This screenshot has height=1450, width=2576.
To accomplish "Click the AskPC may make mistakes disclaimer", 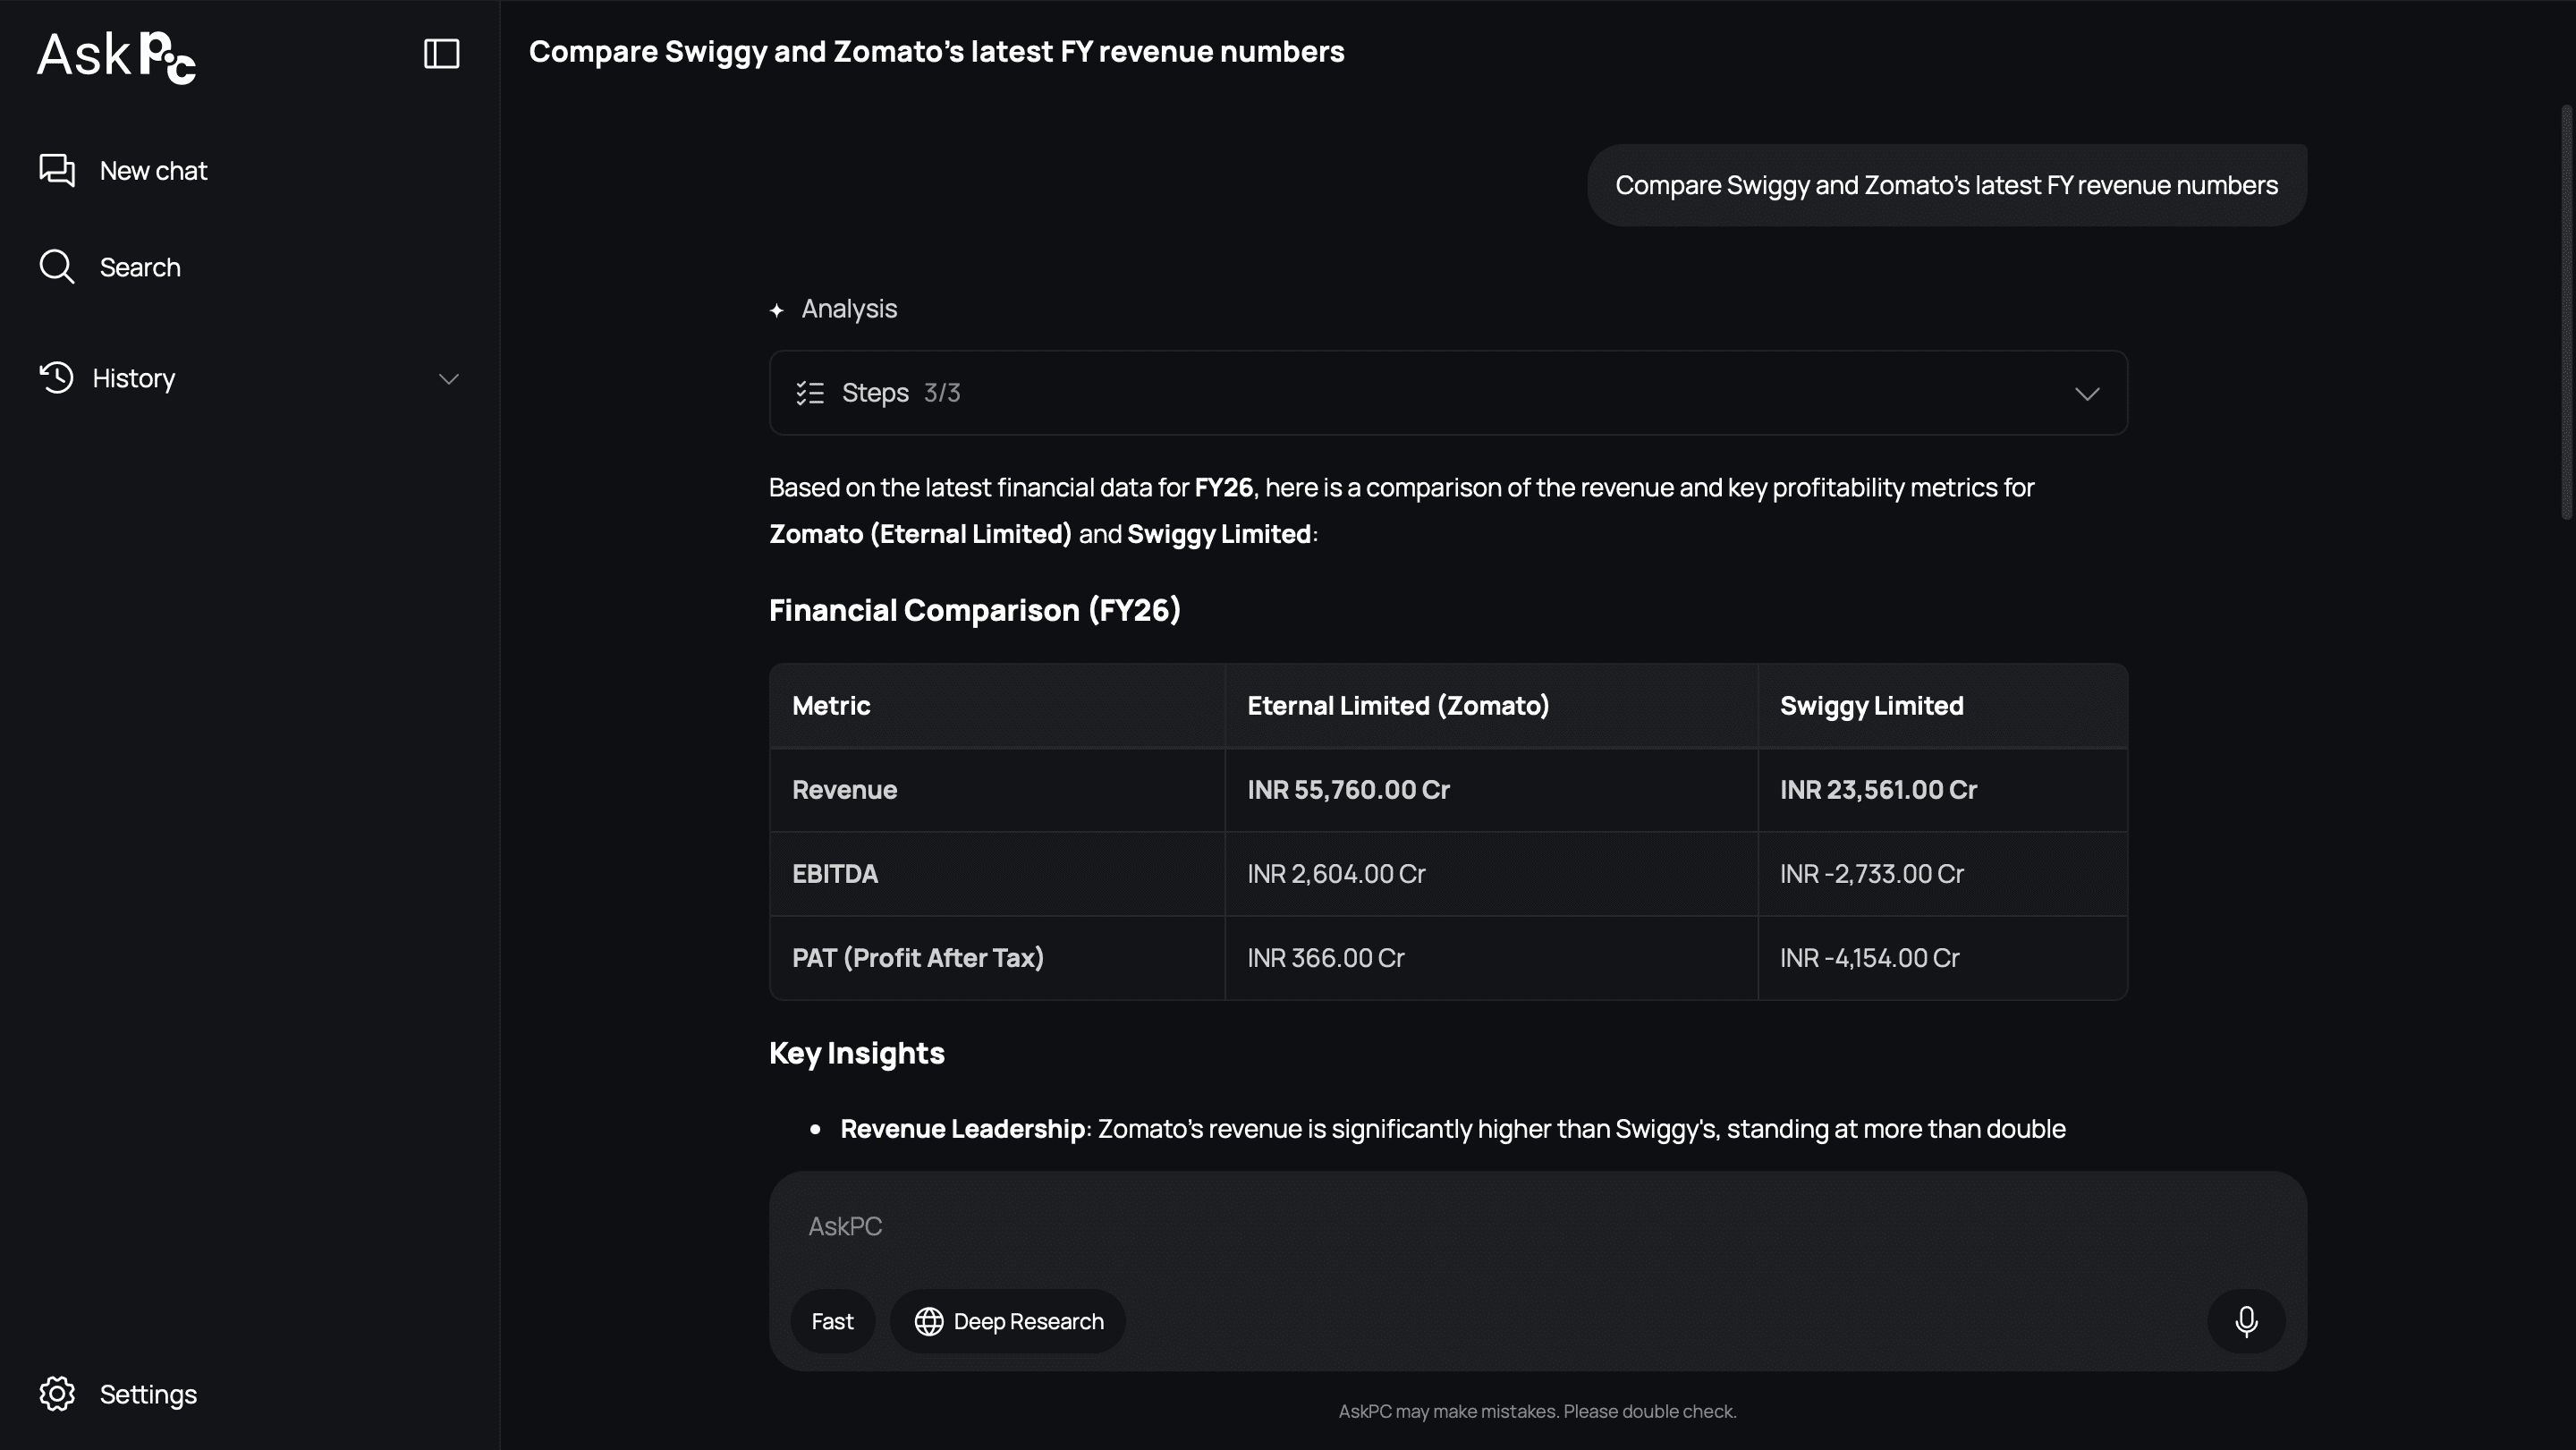I will point(1537,1411).
